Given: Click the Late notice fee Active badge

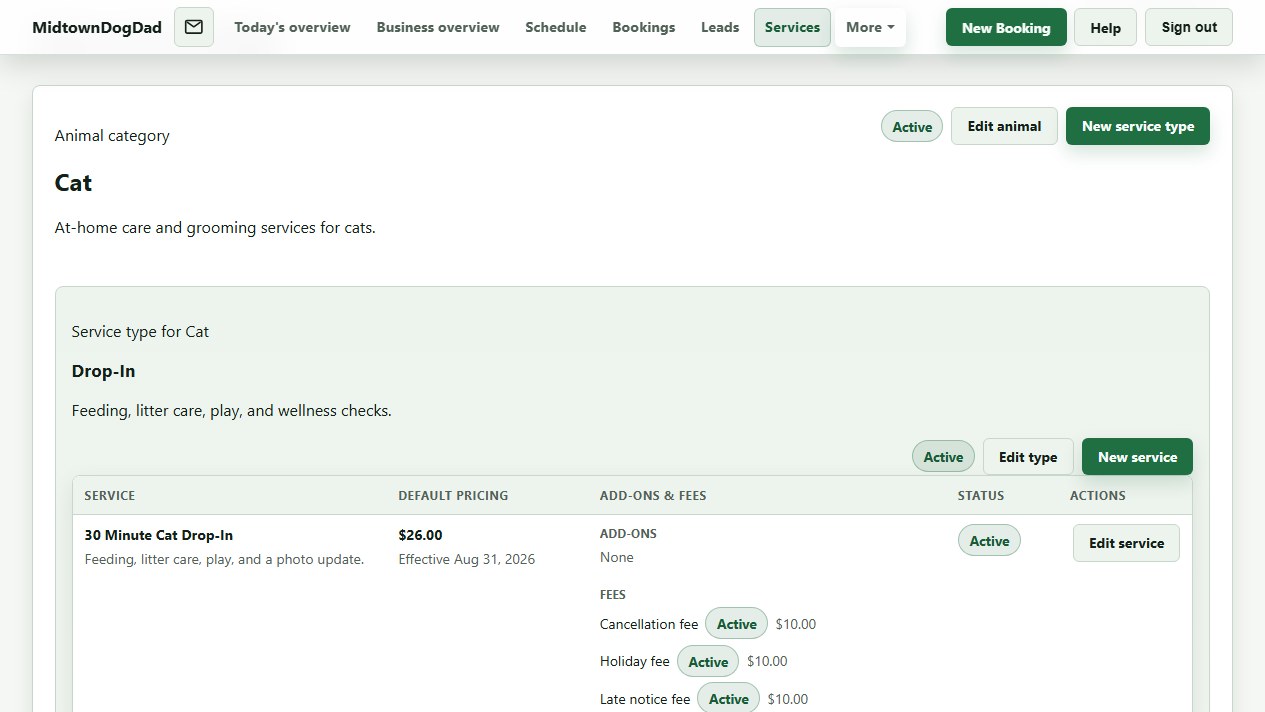Looking at the screenshot, I should click(728, 699).
